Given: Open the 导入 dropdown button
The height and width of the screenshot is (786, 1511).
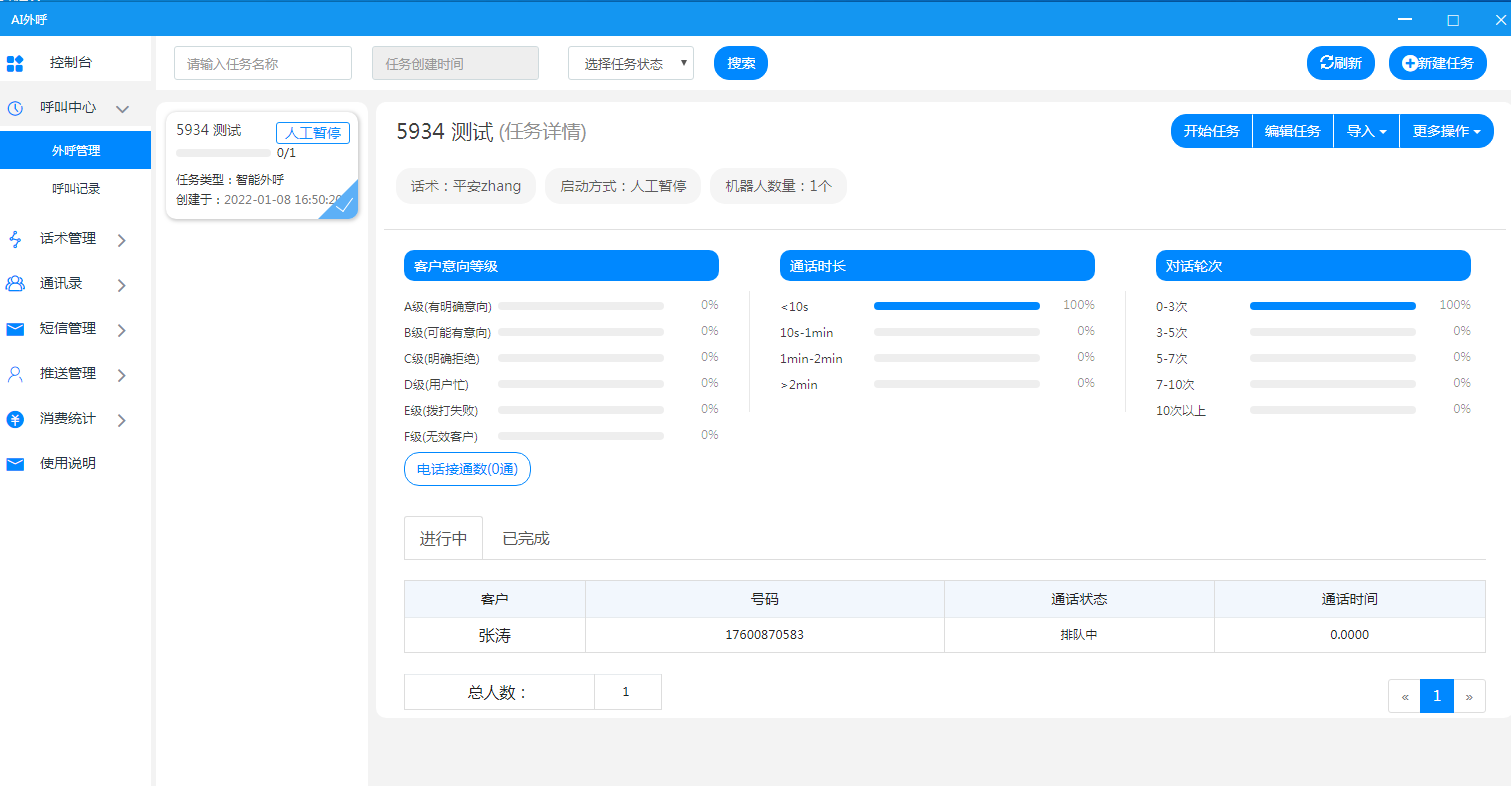Looking at the screenshot, I should click(x=1366, y=131).
